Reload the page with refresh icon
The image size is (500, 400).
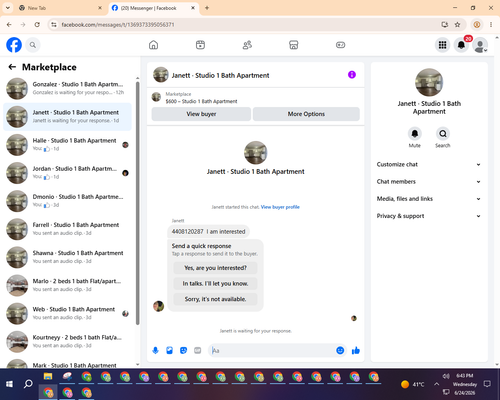[37, 25]
